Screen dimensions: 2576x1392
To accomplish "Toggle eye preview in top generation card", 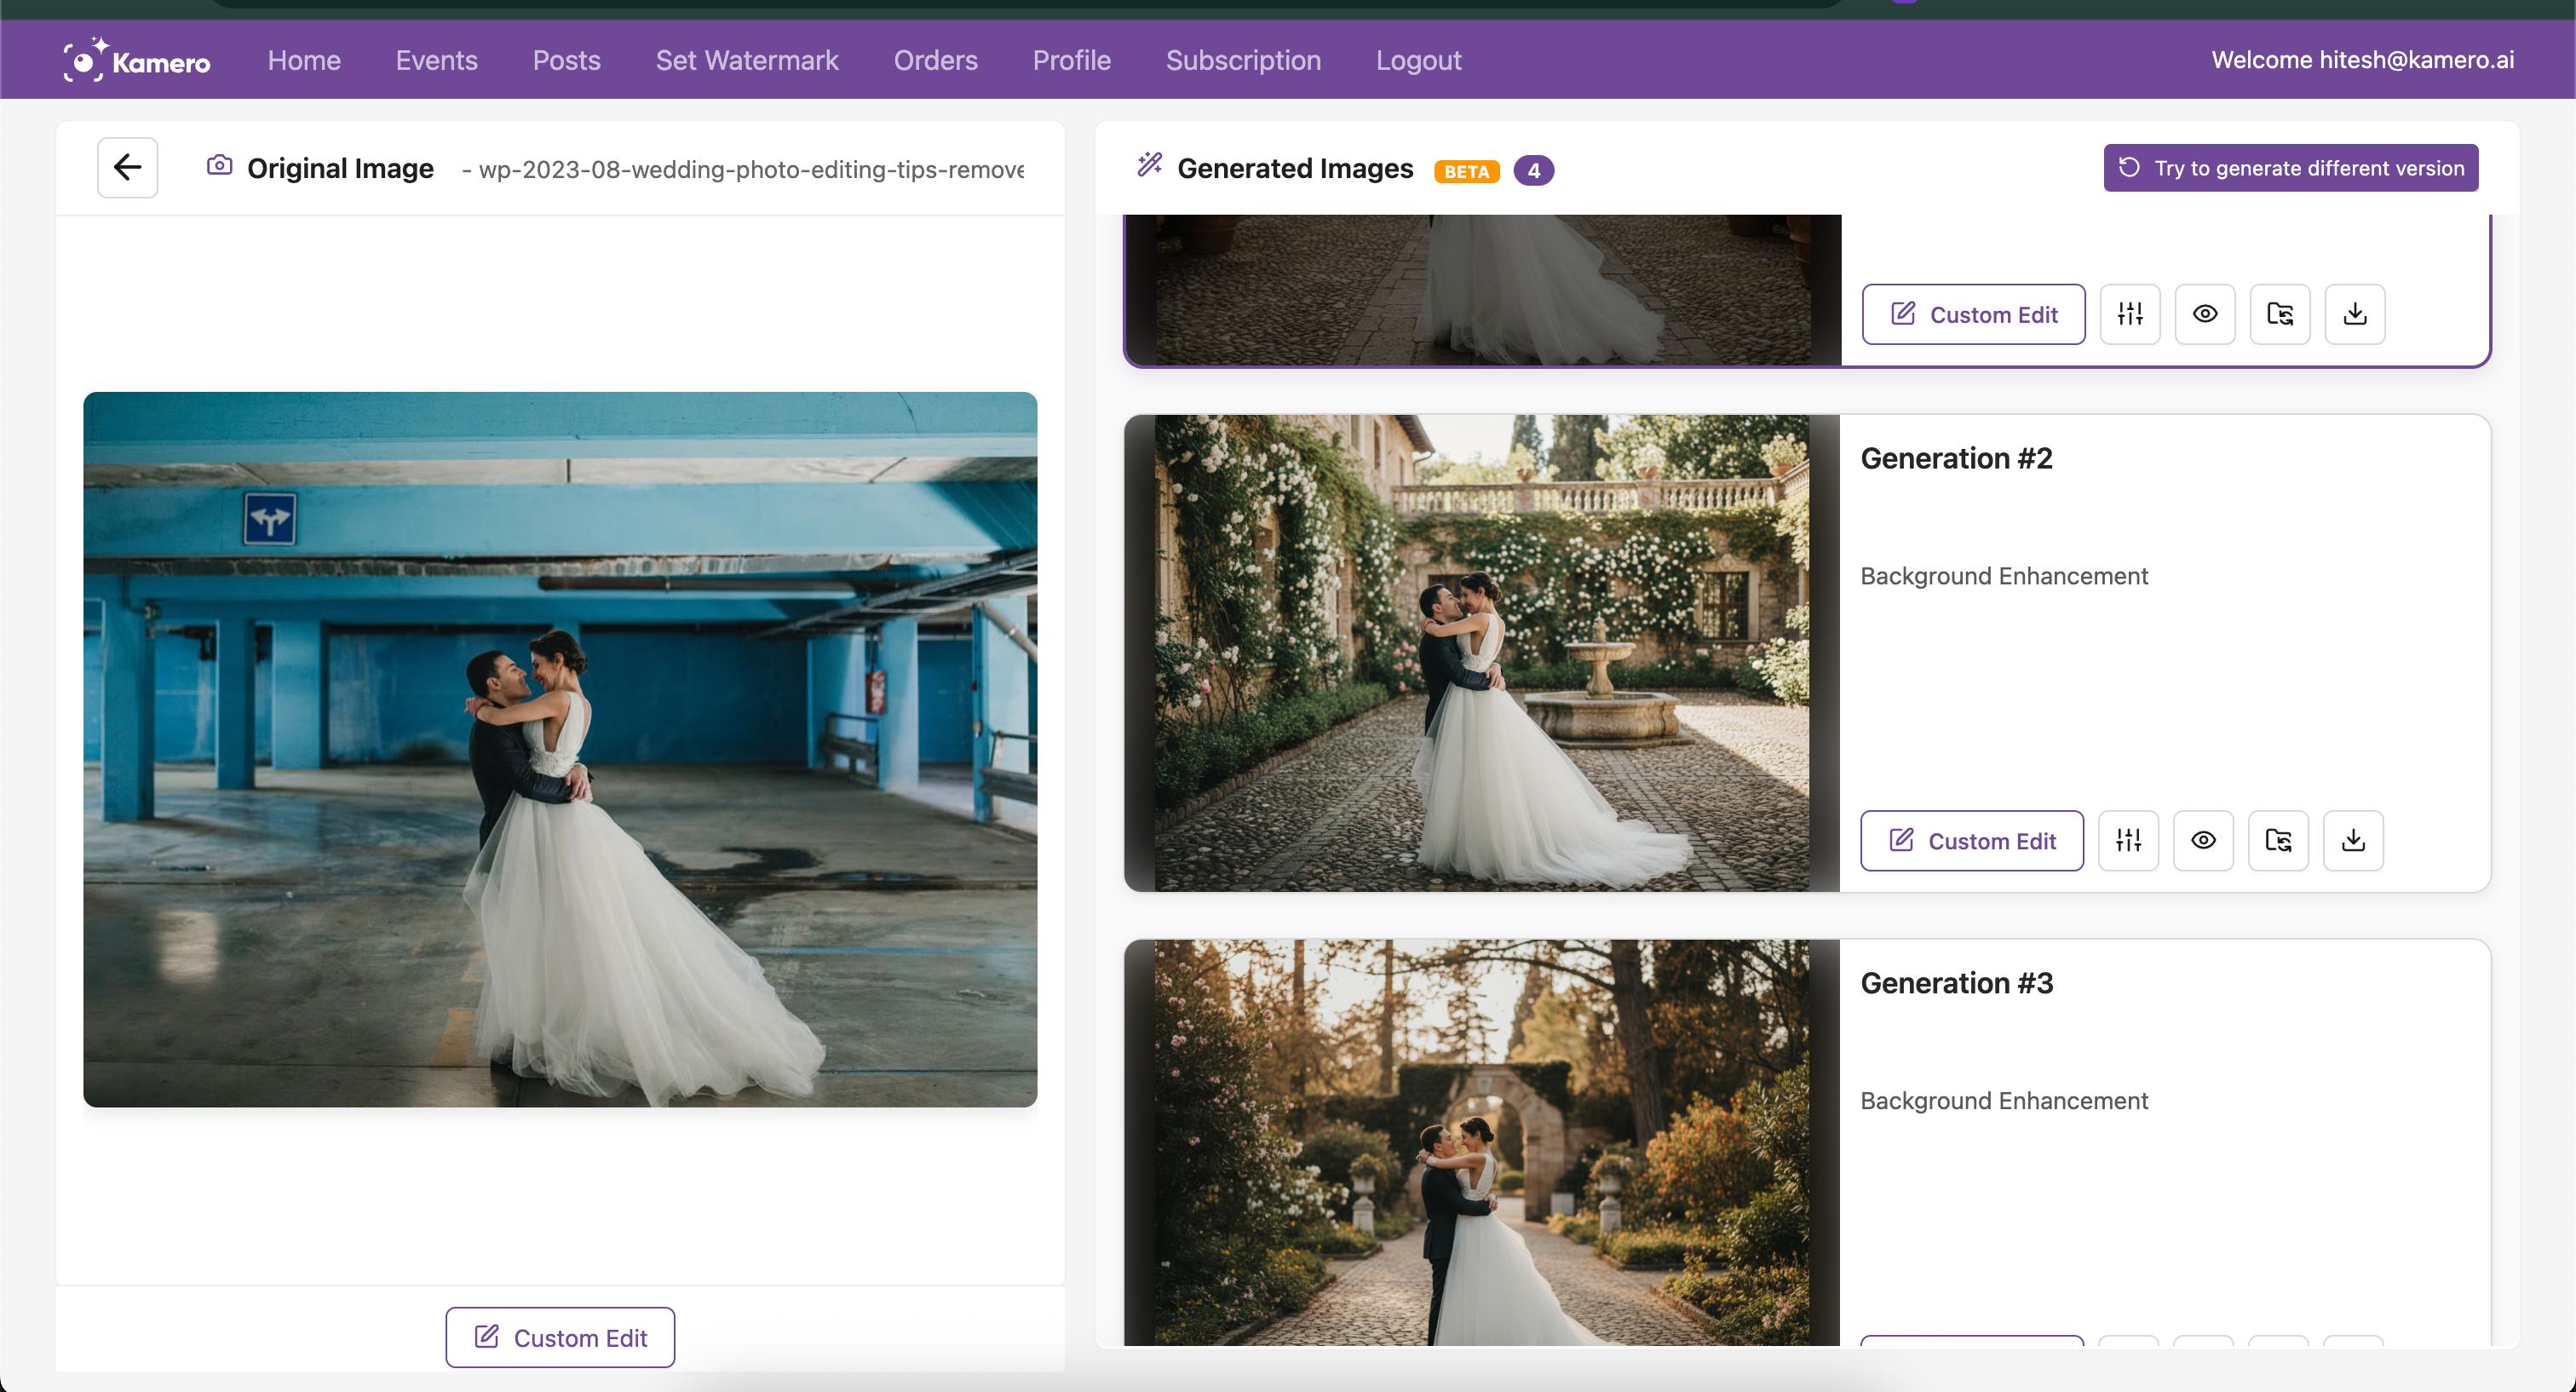I will tap(2205, 314).
